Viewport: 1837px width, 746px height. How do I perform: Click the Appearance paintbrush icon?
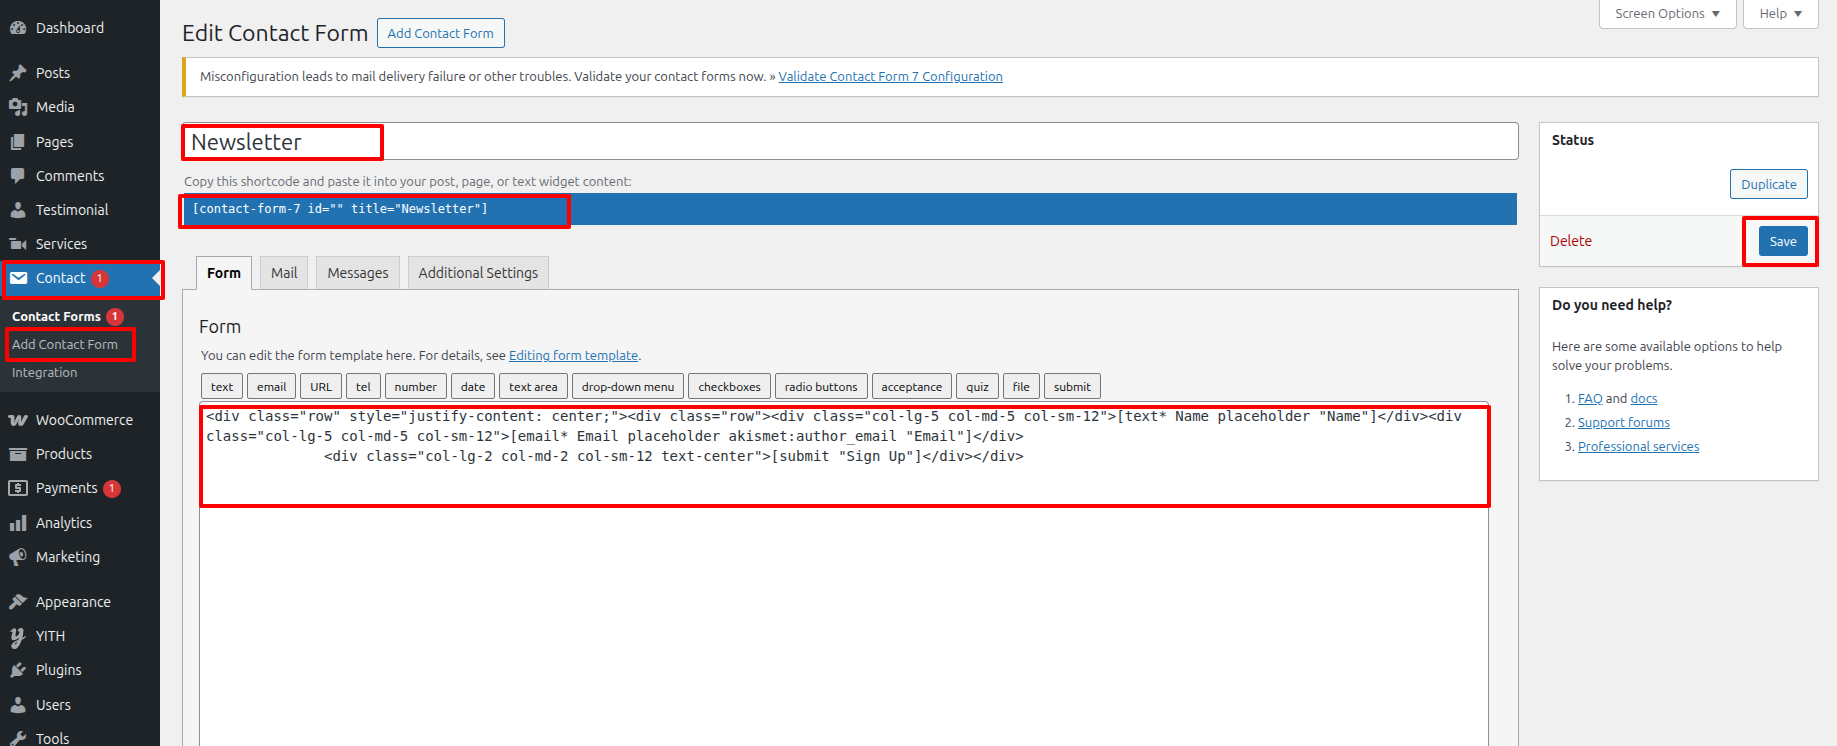pyautogui.click(x=18, y=602)
